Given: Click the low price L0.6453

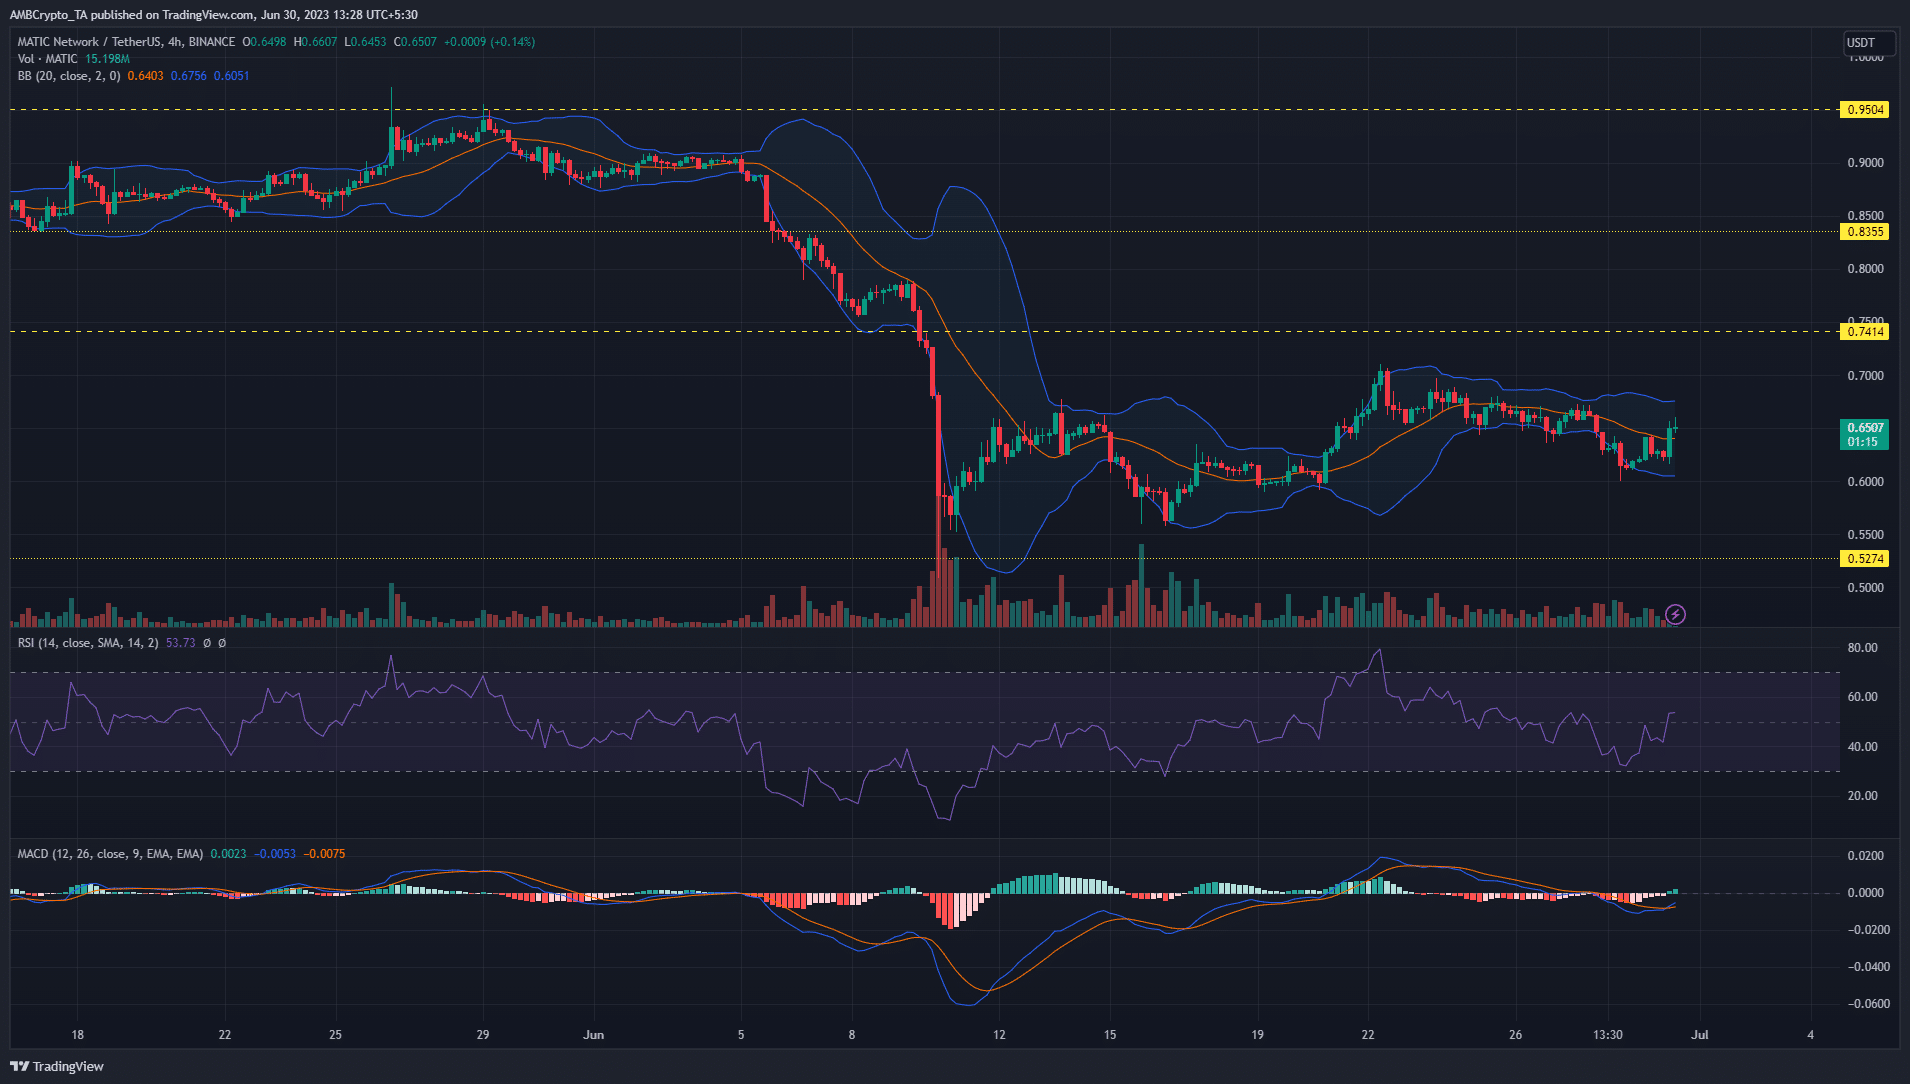Looking at the screenshot, I should point(365,42).
